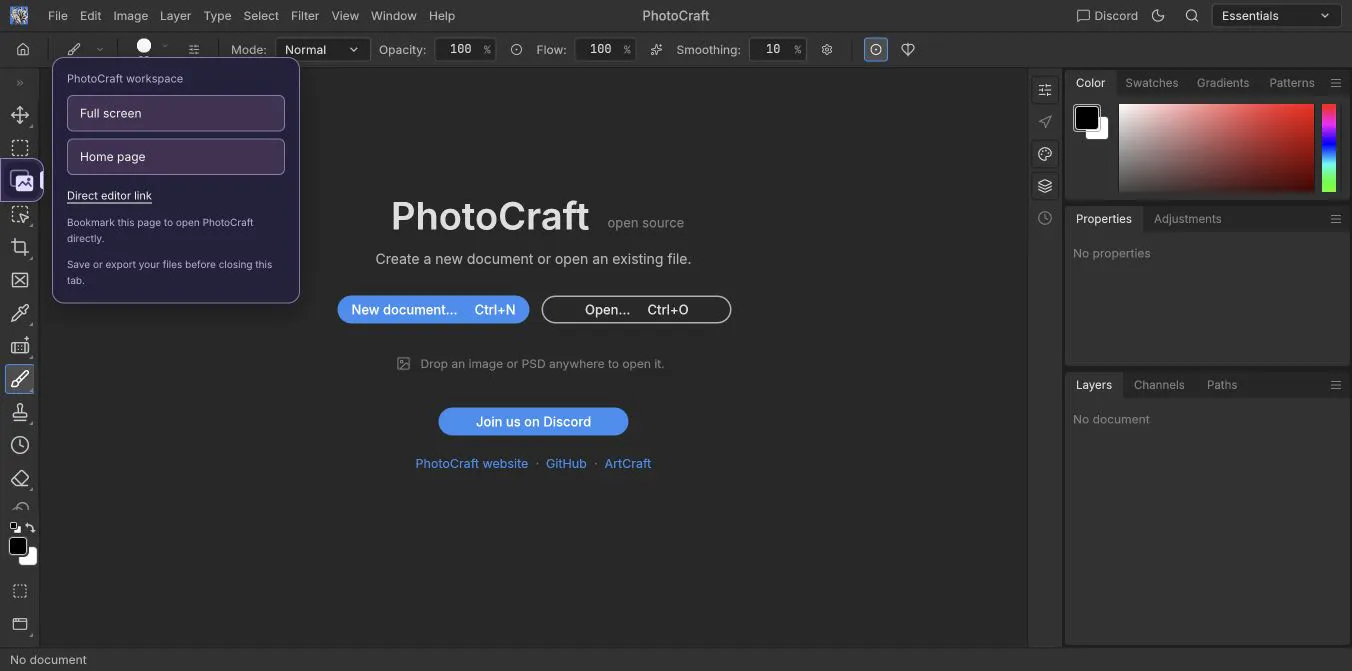Click the Discord link in title bar
The image size is (1352, 671).
point(1107,16)
